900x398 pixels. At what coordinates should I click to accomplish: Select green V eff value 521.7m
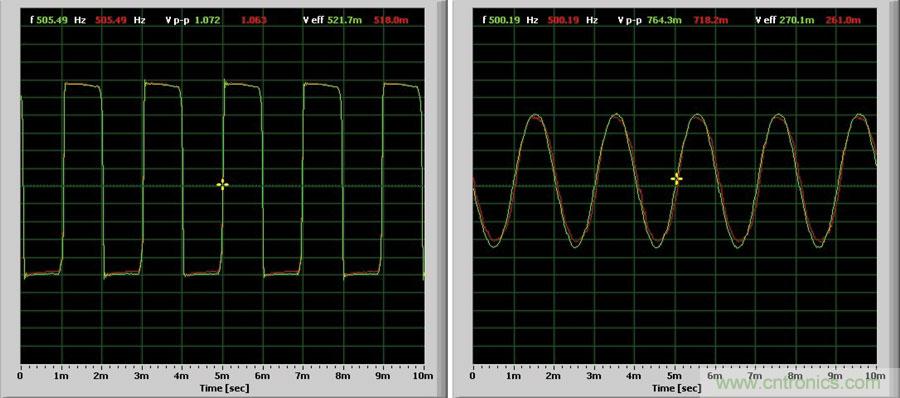342,20
